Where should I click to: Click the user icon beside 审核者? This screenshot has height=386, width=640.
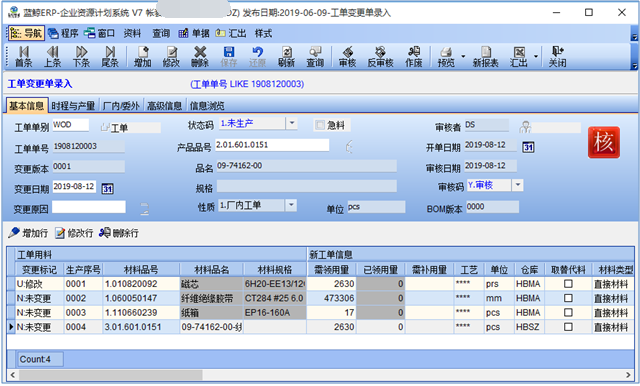[525, 127]
